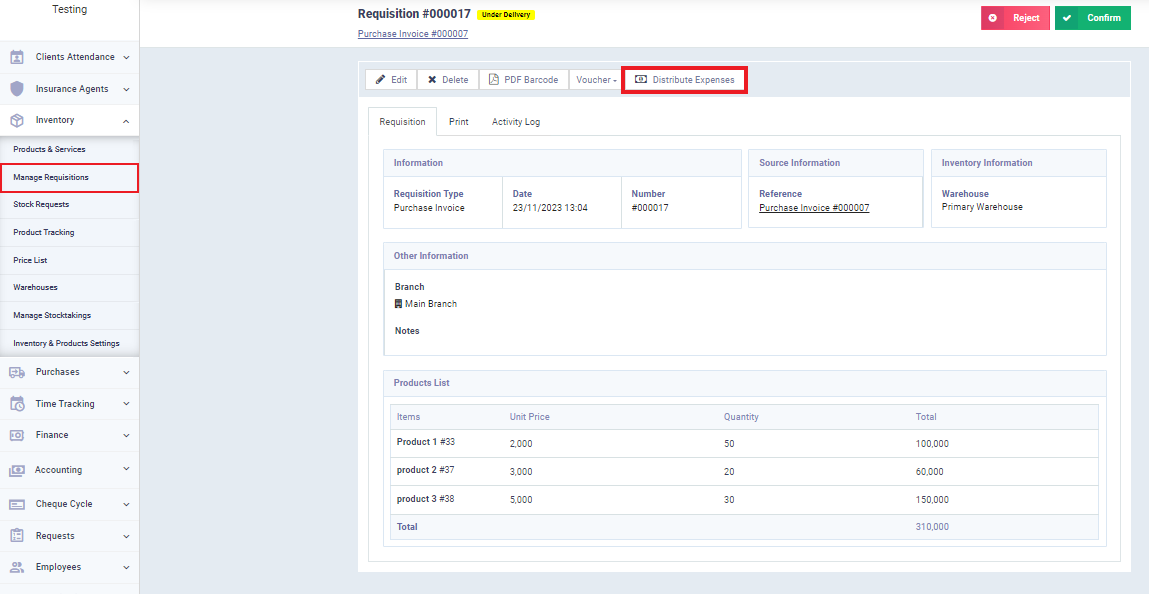Click the Requests clipboard icon
Viewport: 1149px width, 594px height.
pyautogui.click(x=17, y=536)
